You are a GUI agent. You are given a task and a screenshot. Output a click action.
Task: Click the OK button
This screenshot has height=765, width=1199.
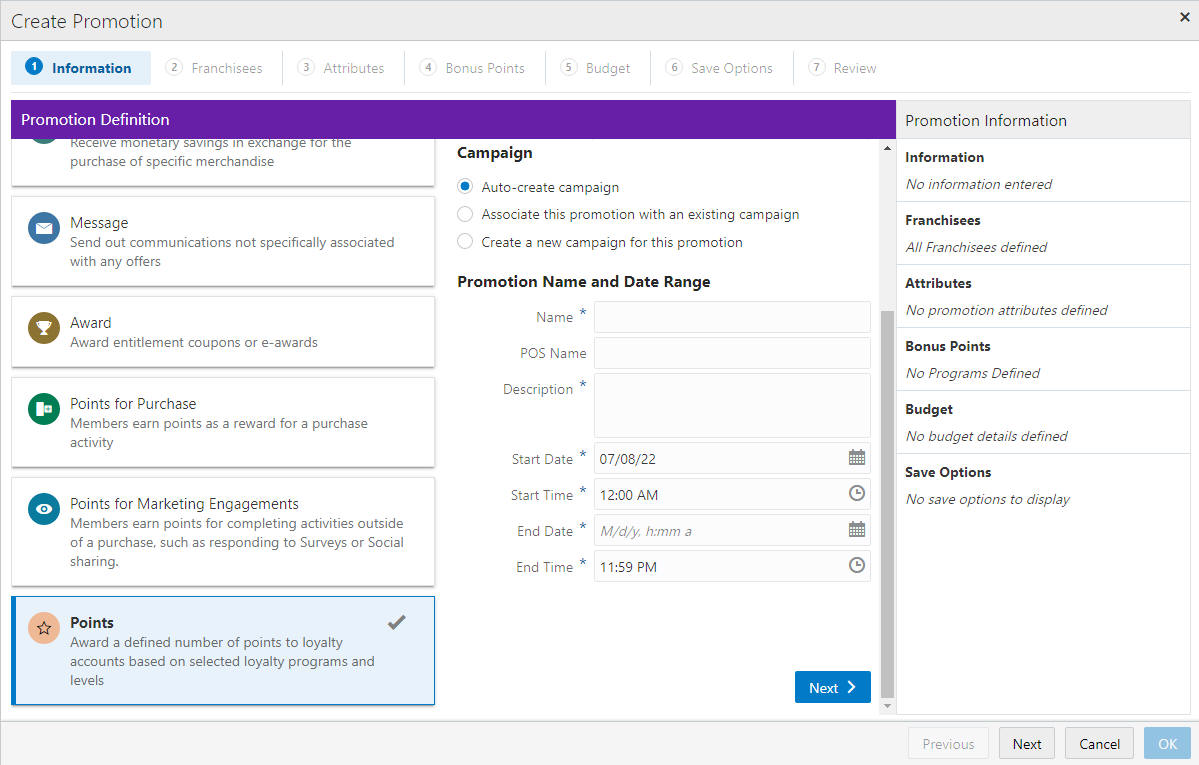click(1168, 744)
